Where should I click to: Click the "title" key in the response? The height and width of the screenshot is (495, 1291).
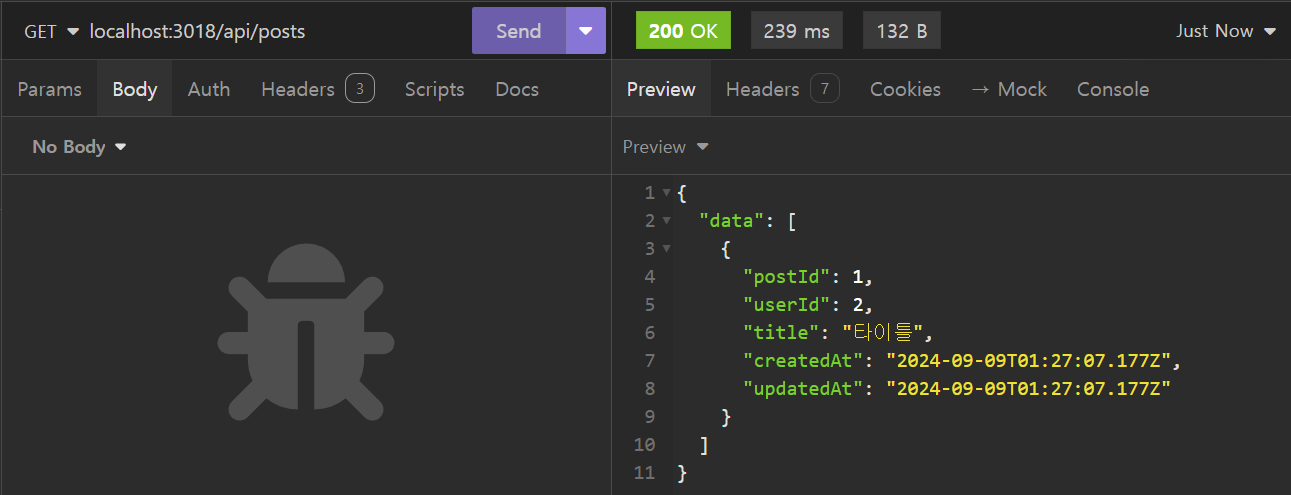click(x=781, y=332)
